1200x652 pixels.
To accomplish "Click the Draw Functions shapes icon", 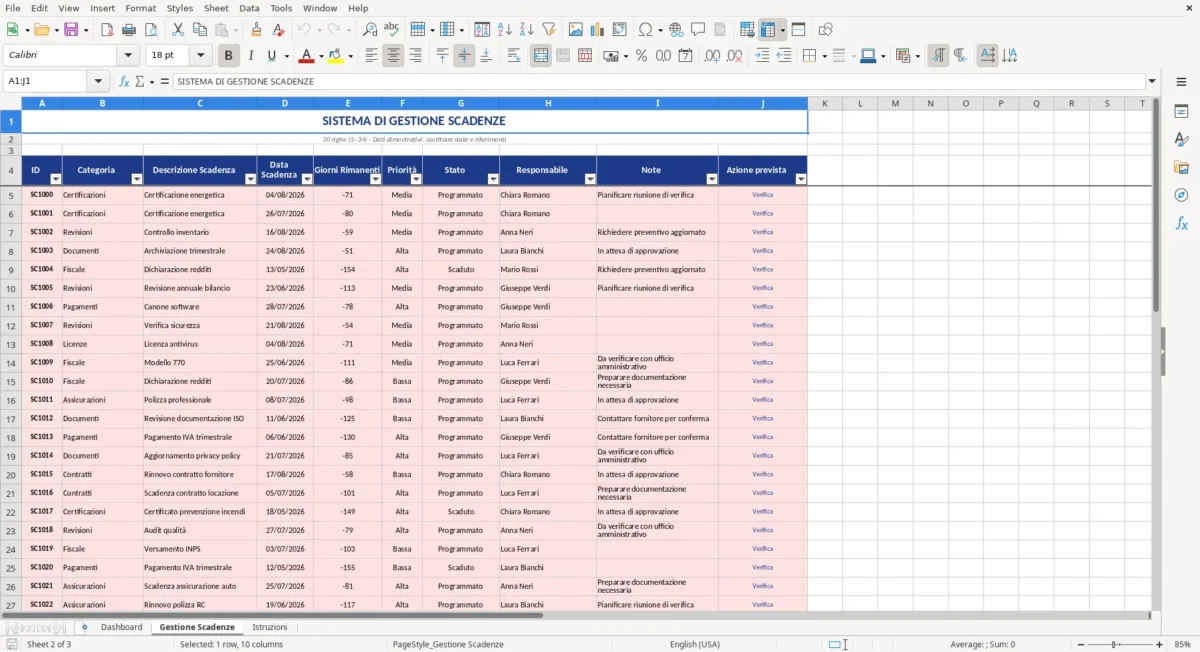I will 825,29.
